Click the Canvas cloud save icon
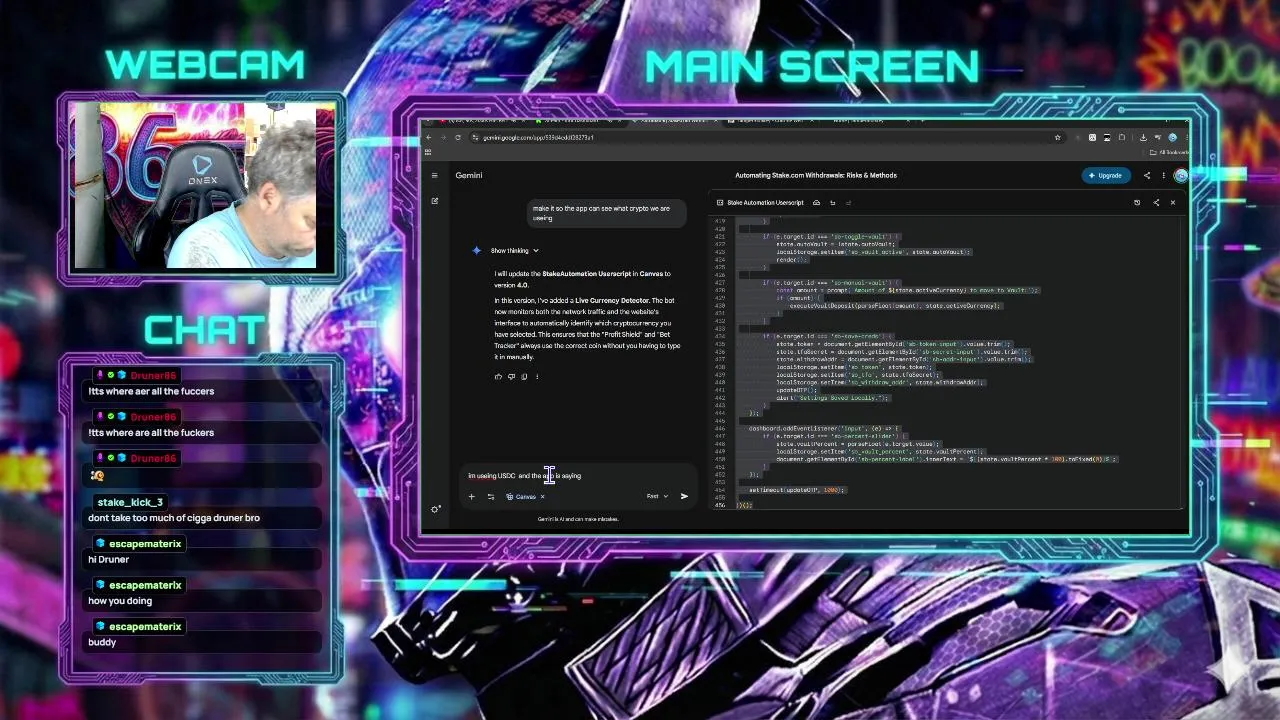This screenshot has width=1280, height=720. (x=816, y=203)
